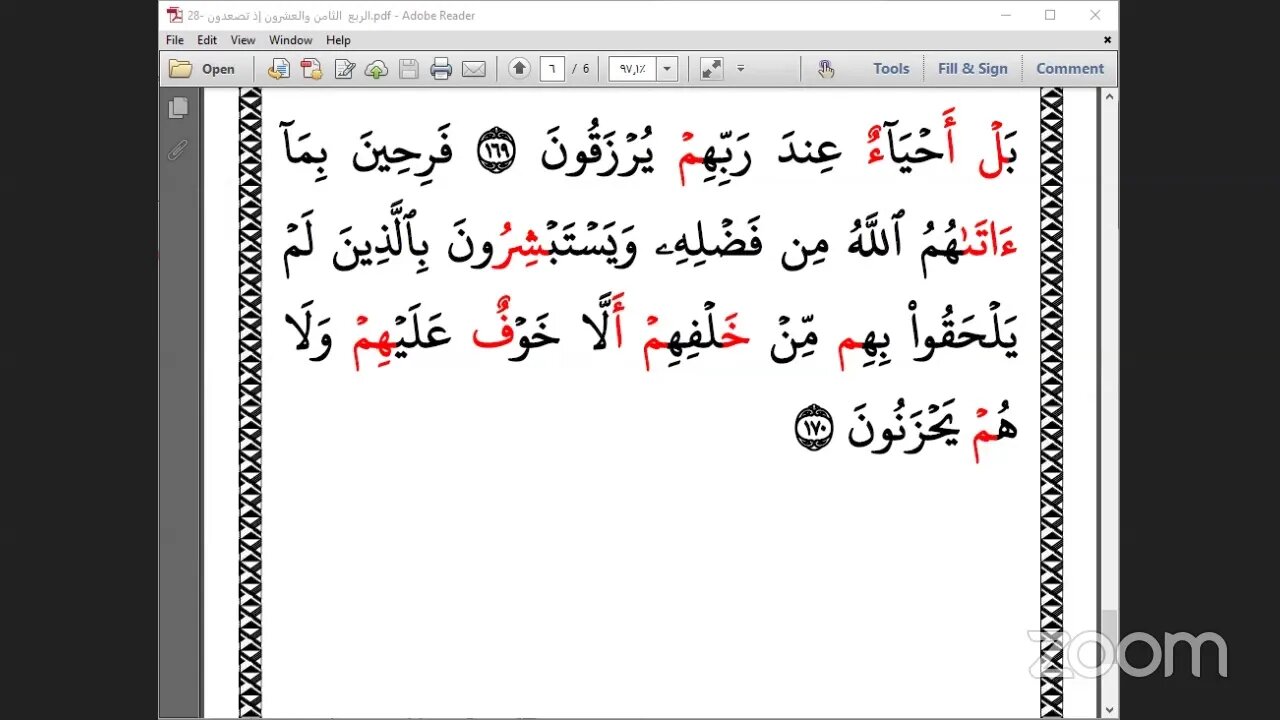Click the zoom percentage field
The height and width of the screenshot is (720, 1280).
(632, 69)
